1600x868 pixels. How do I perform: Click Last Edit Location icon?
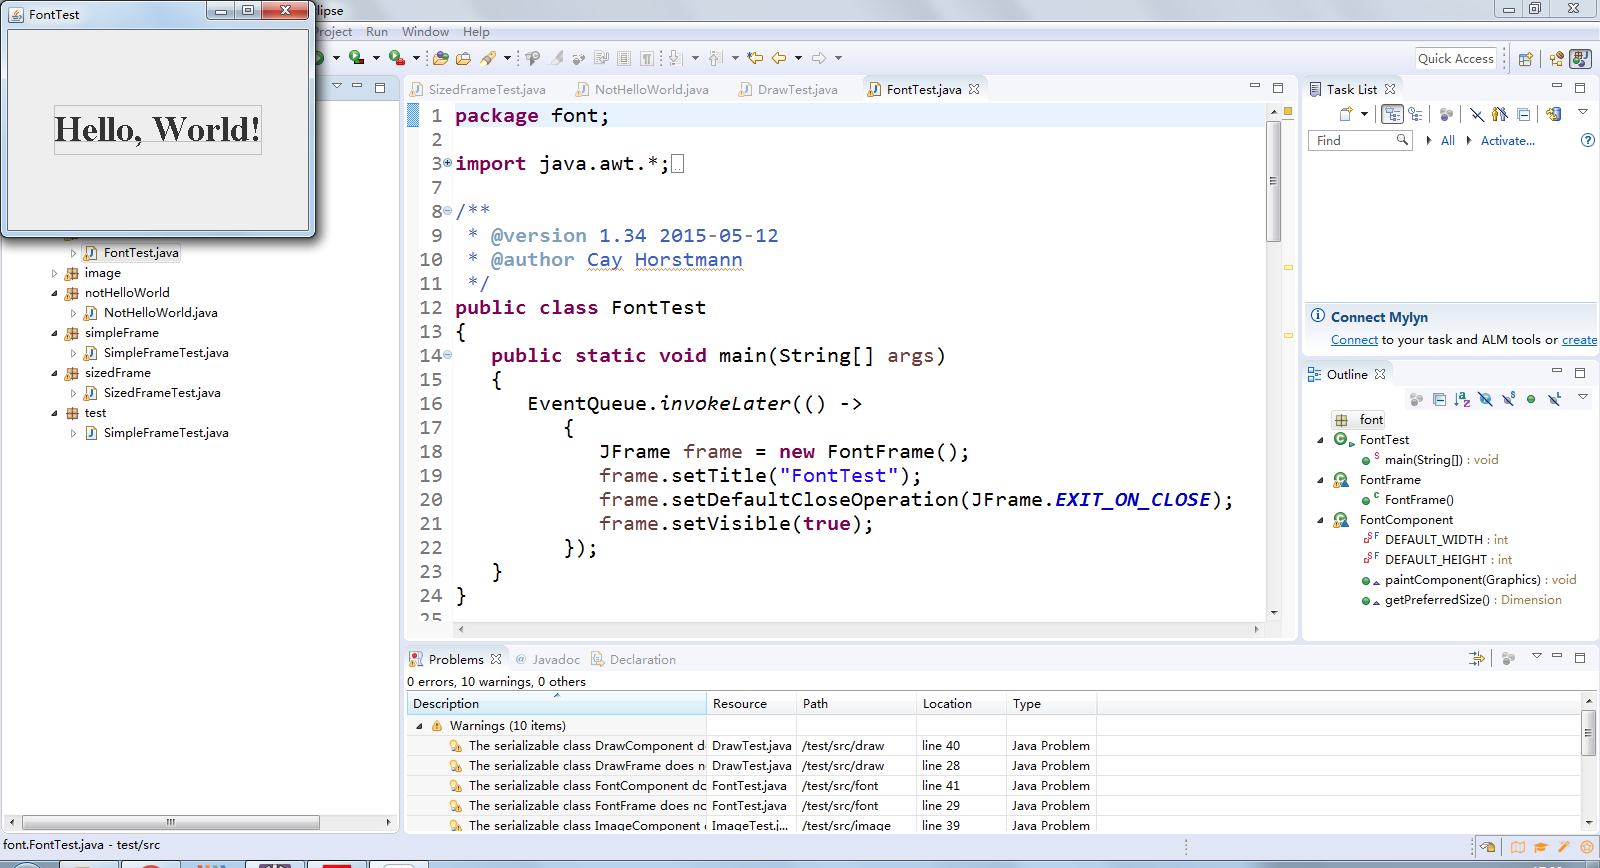tap(755, 58)
